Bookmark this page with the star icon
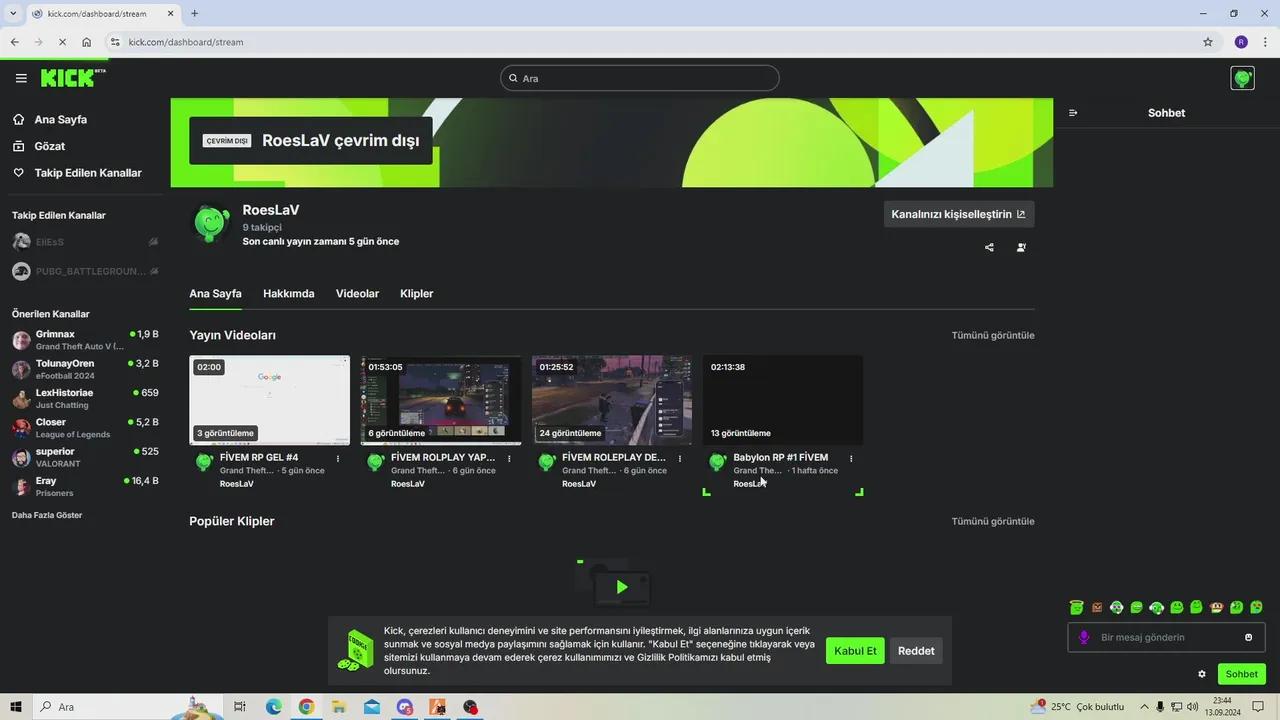Screen dimensions: 1280x720 pyautogui.click(x=1208, y=42)
